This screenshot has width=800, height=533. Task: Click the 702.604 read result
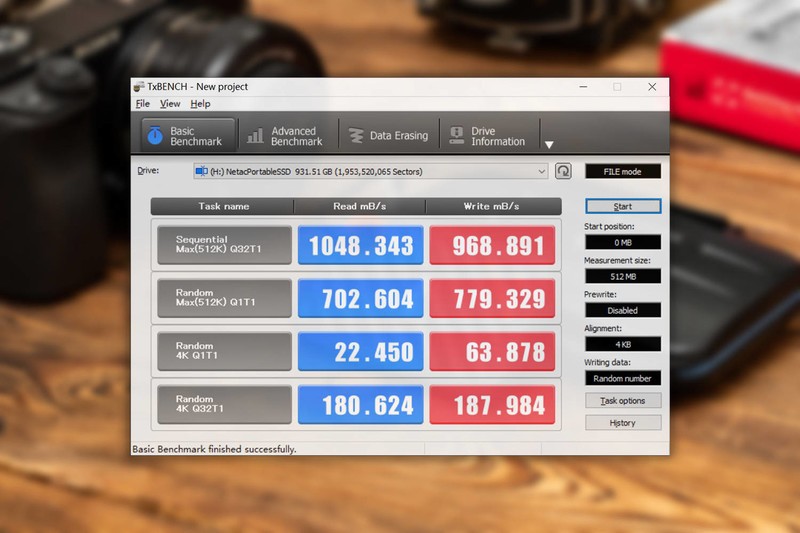point(361,298)
